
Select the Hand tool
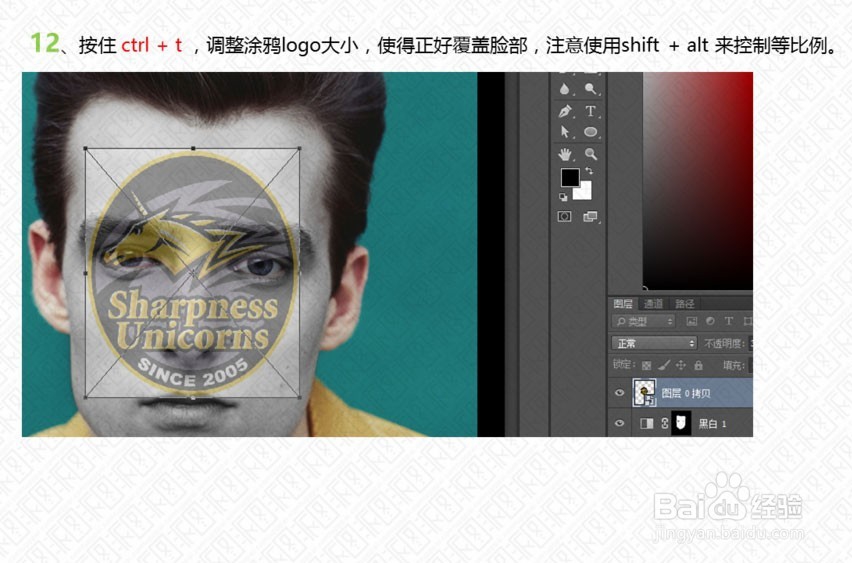click(x=565, y=154)
